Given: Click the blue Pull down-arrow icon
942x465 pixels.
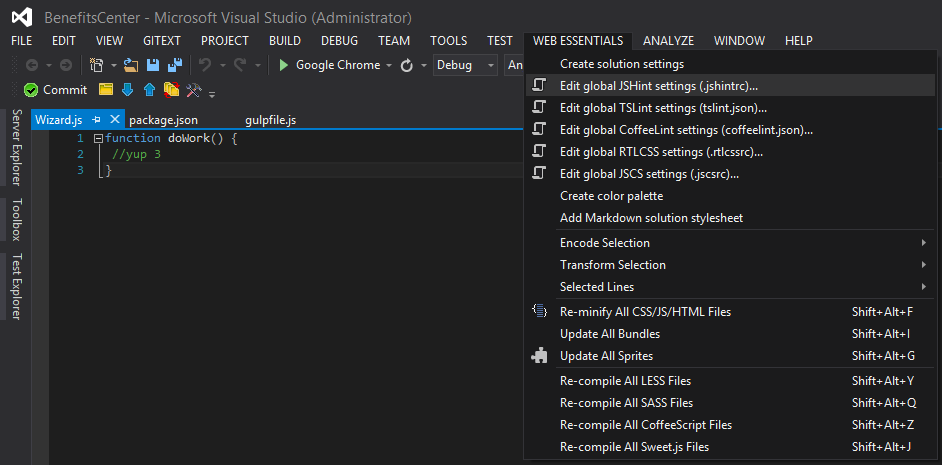Looking at the screenshot, I should pos(127,90).
